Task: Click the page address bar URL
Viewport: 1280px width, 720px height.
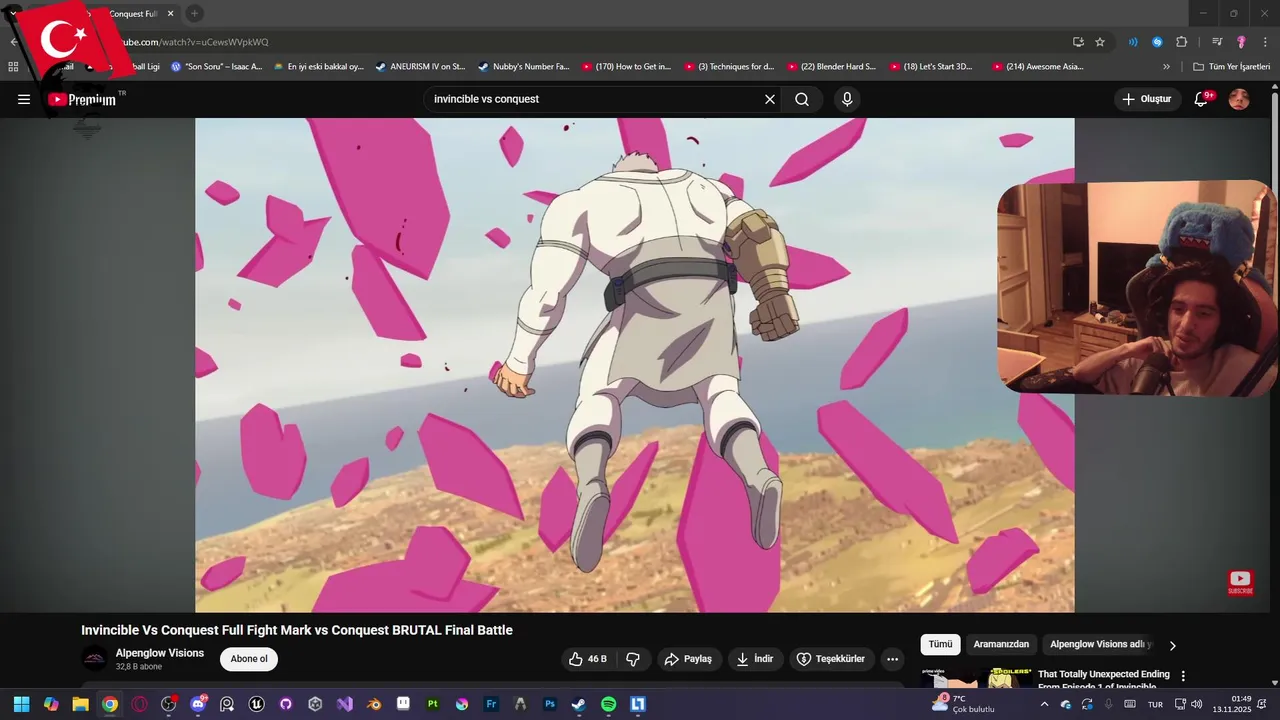Action: [195, 42]
